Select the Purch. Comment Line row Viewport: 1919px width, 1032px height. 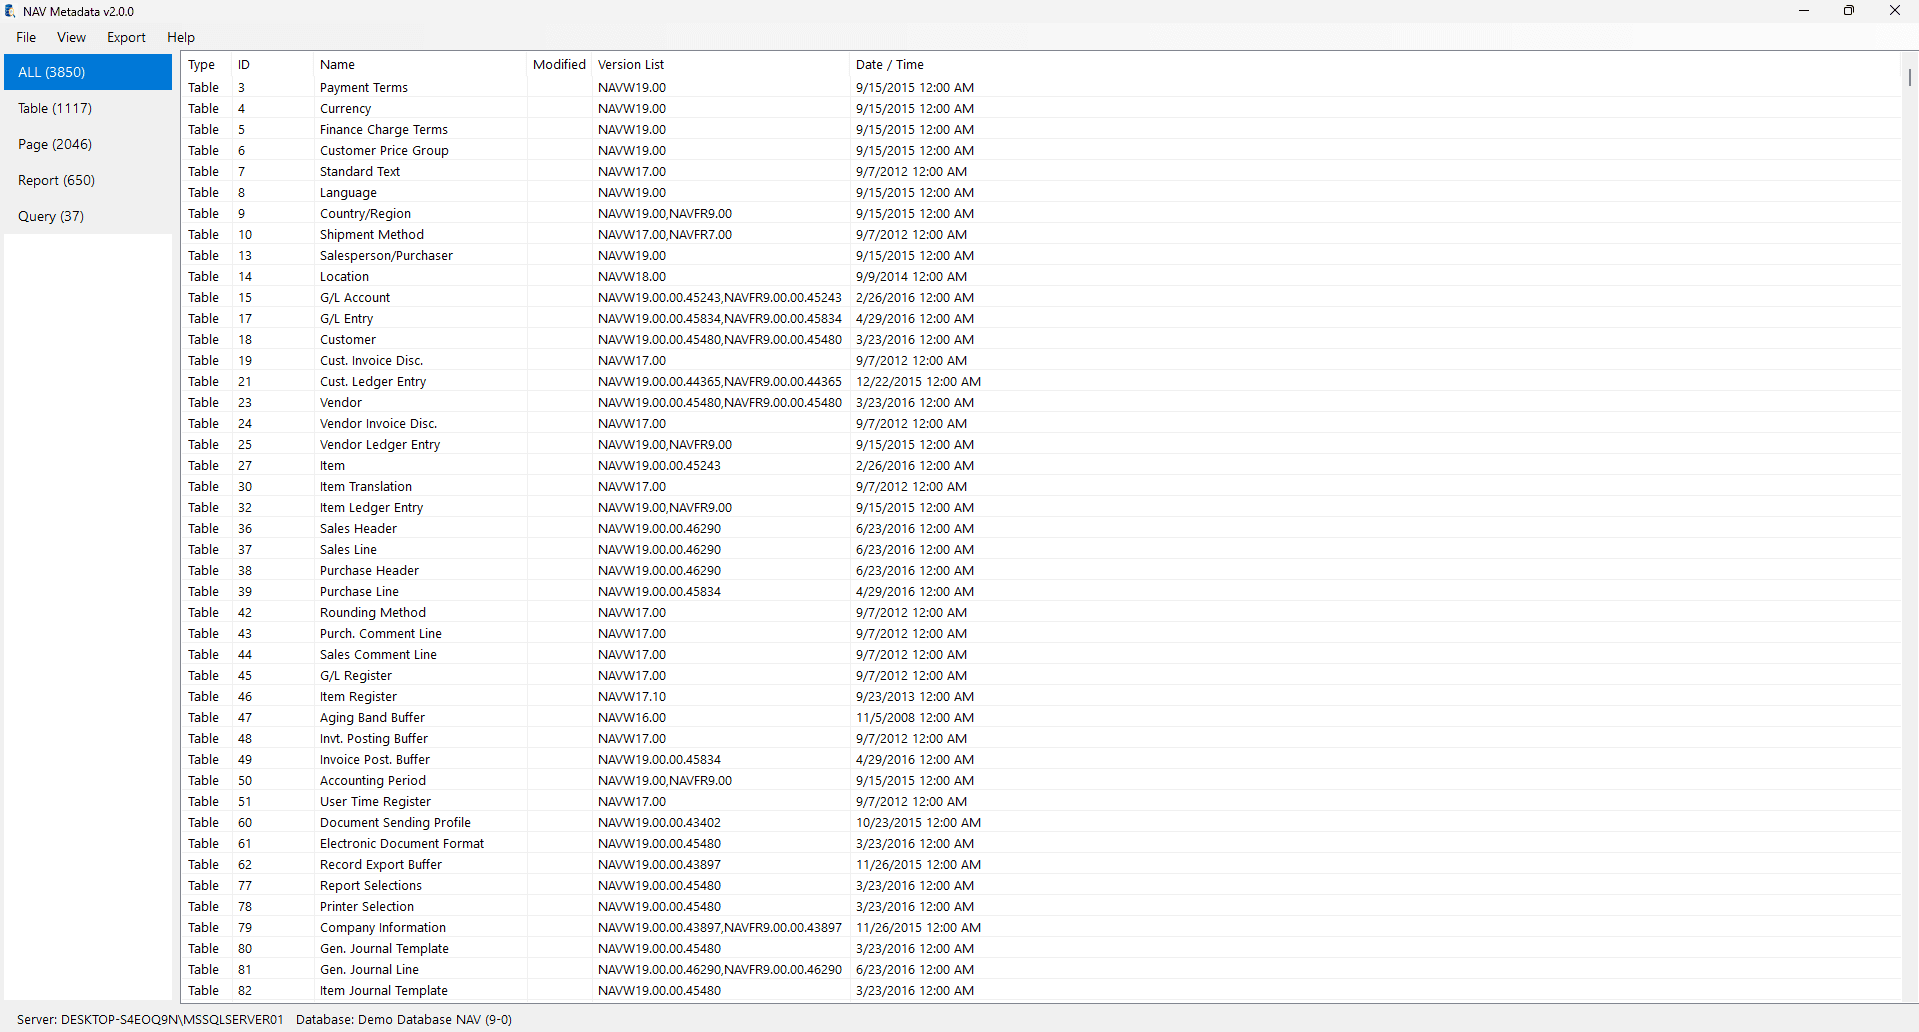[x=1041, y=633]
